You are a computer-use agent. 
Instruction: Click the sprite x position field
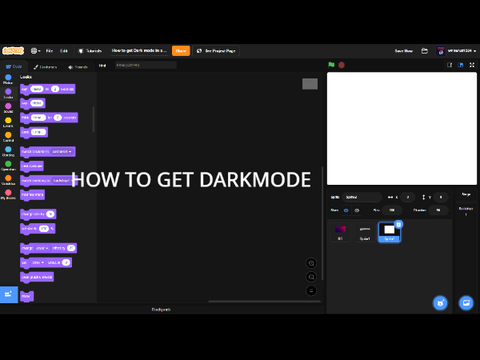(407, 197)
